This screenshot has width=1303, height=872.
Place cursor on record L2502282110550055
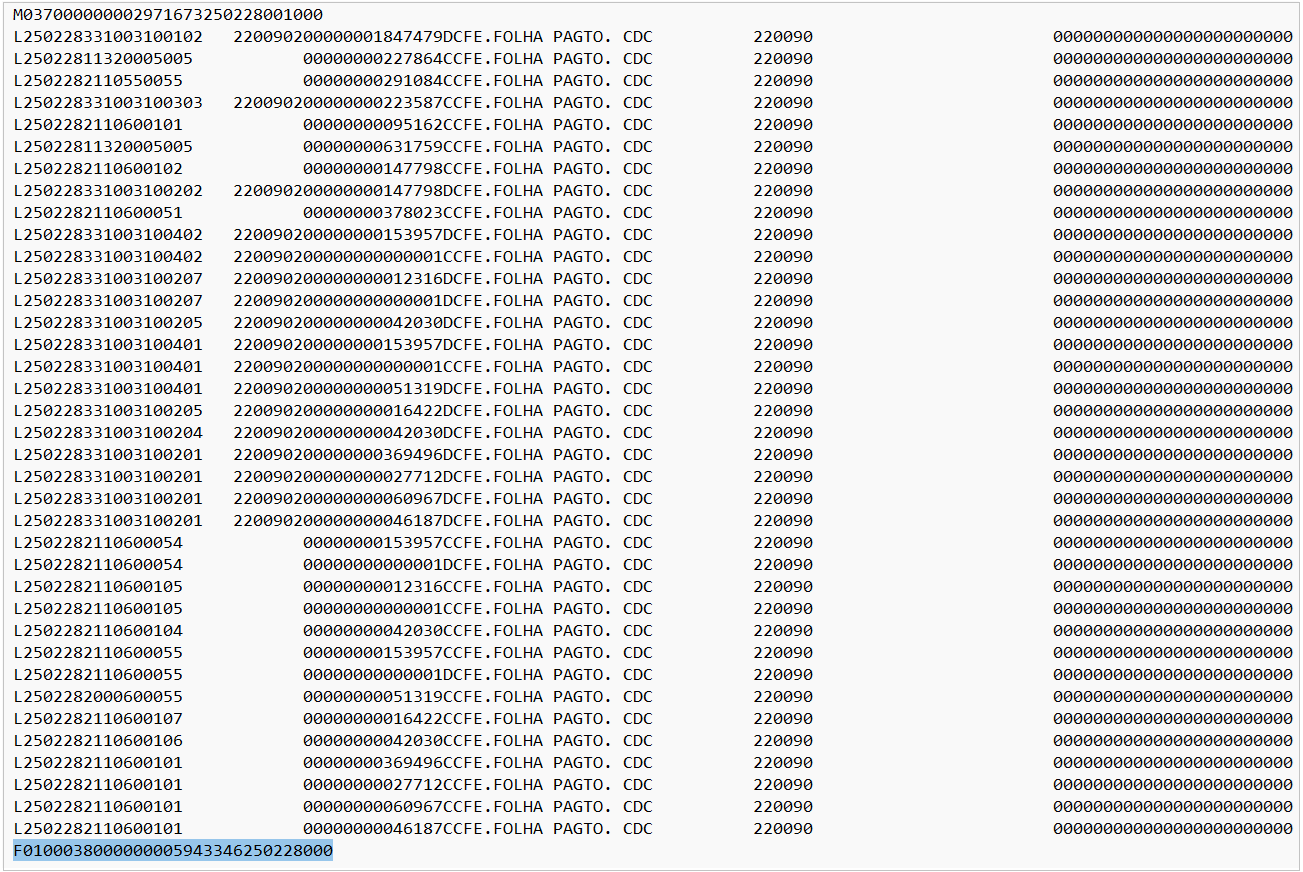pyautogui.click(x=98, y=81)
